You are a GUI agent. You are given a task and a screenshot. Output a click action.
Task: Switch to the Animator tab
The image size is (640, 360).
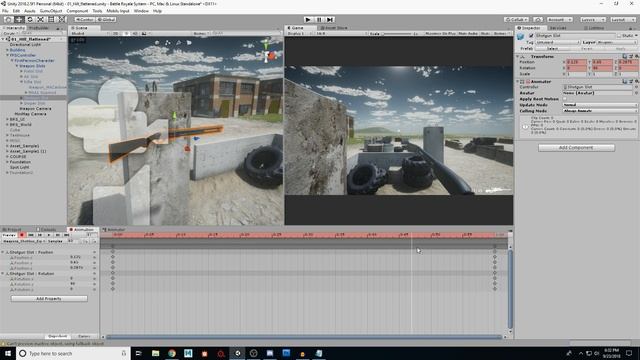114,230
